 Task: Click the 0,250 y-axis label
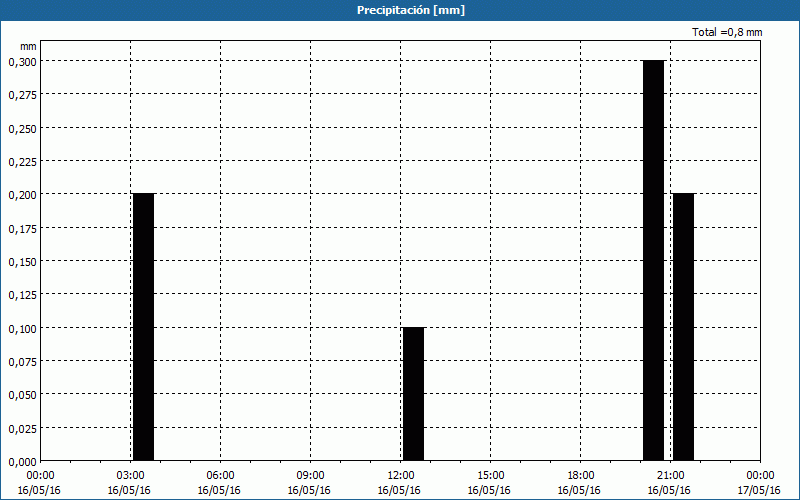(22, 128)
